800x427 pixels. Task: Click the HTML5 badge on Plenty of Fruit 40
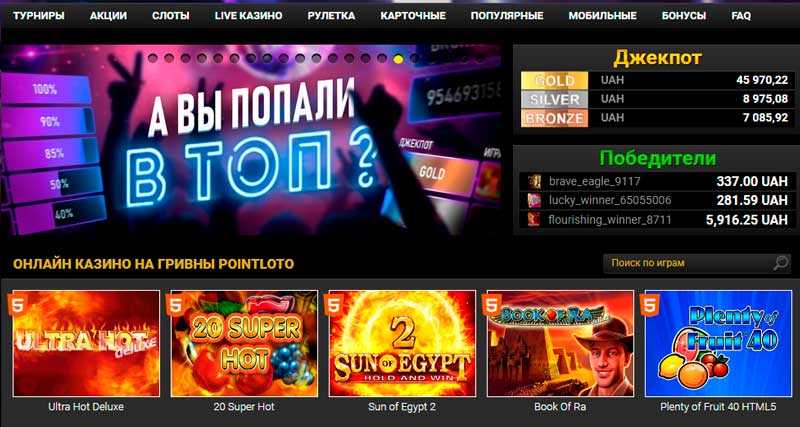650,305
